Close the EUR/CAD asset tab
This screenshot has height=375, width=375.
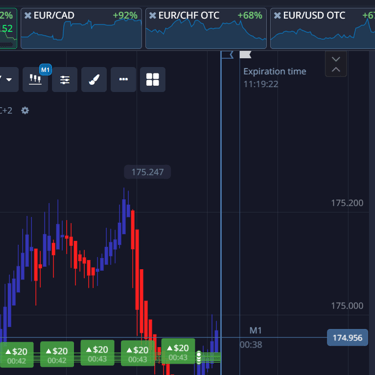(28, 15)
